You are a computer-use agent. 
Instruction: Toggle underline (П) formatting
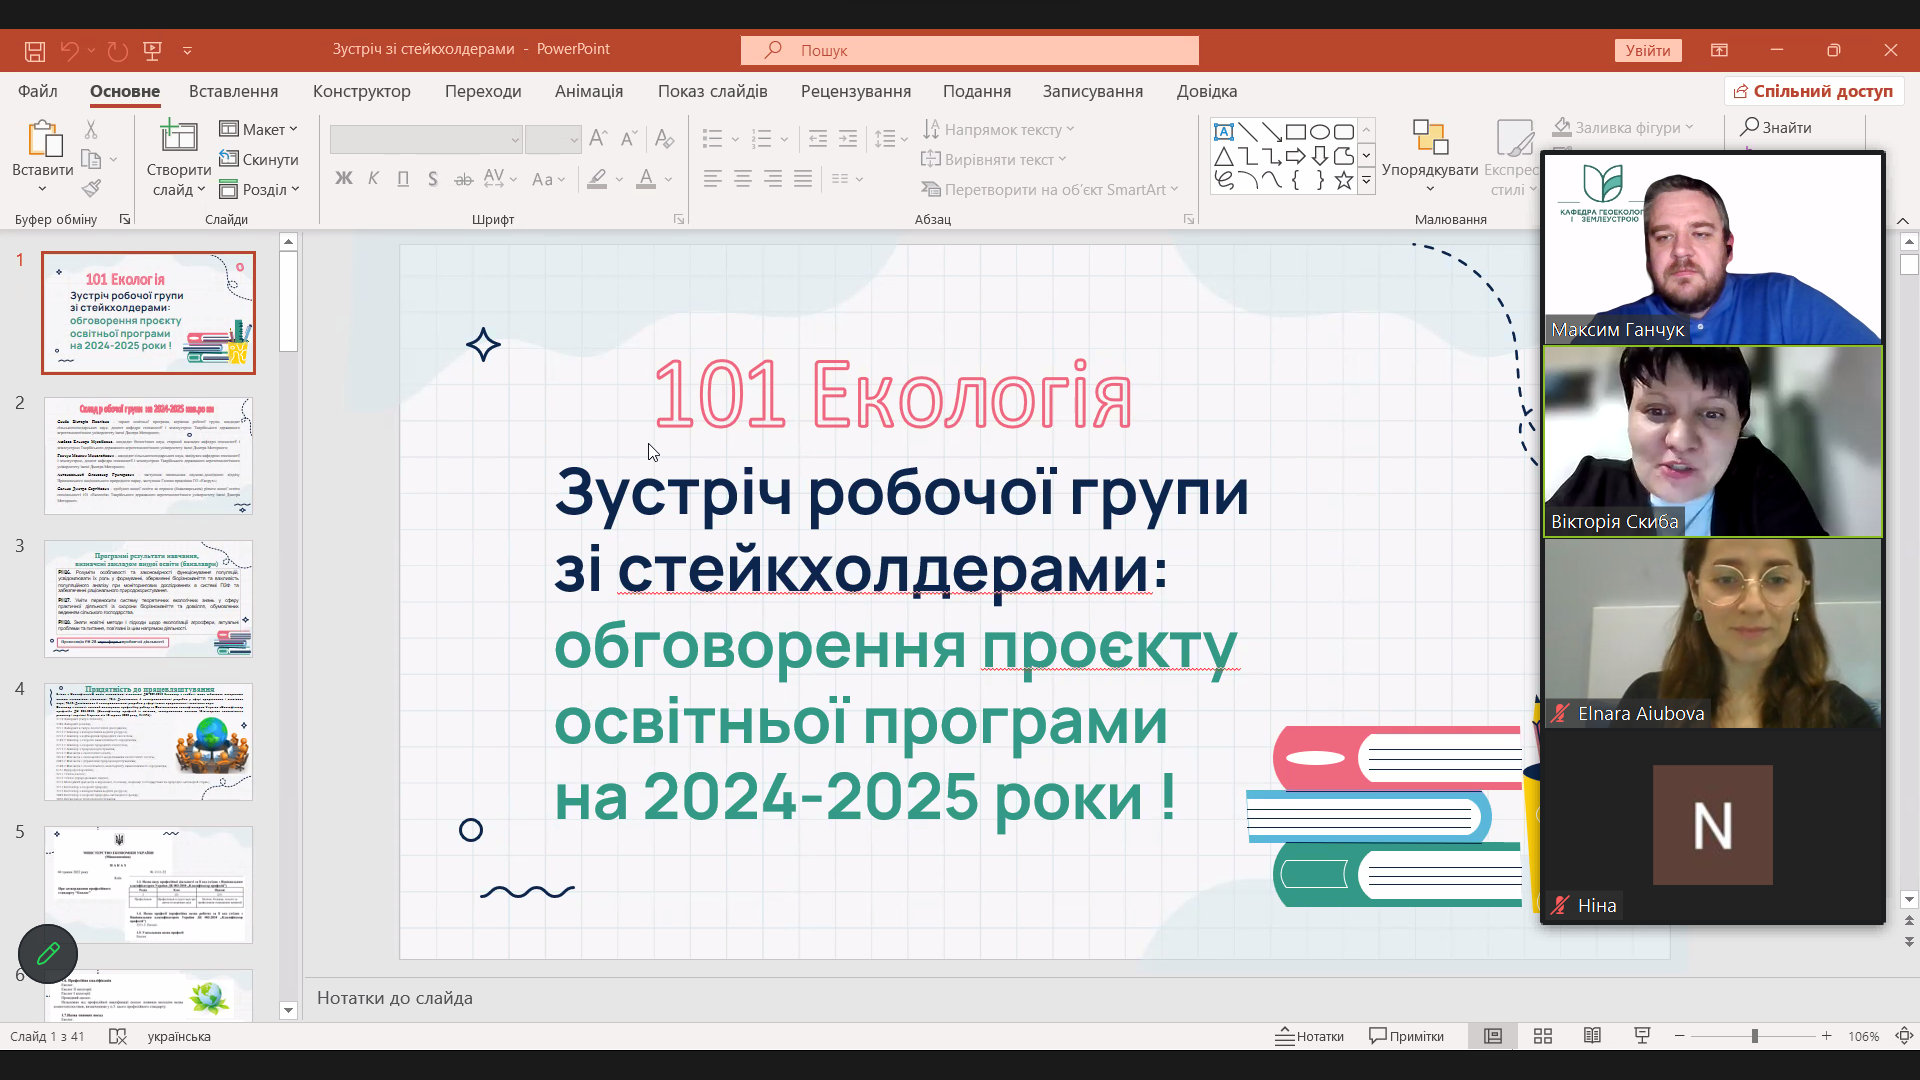click(x=403, y=178)
